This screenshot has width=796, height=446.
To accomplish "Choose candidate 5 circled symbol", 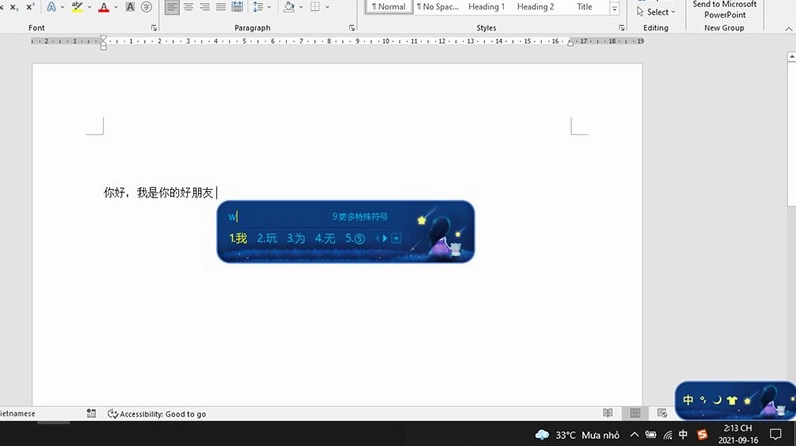I will (x=355, y=238).
